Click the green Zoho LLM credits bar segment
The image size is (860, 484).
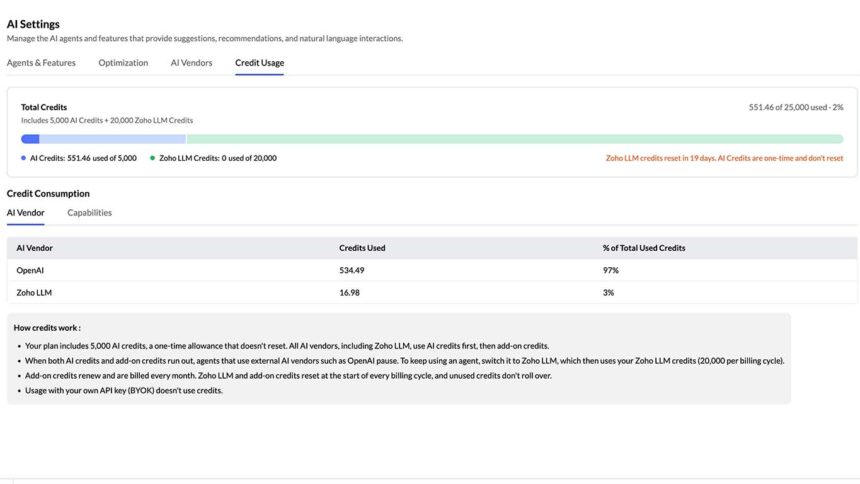514,139
